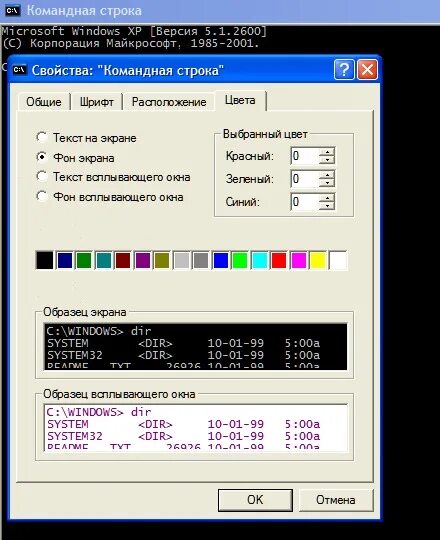Viewport: 440px width, 540px height.
Task: Pick the dark gray swatch
Action: (x=201, y=260)
